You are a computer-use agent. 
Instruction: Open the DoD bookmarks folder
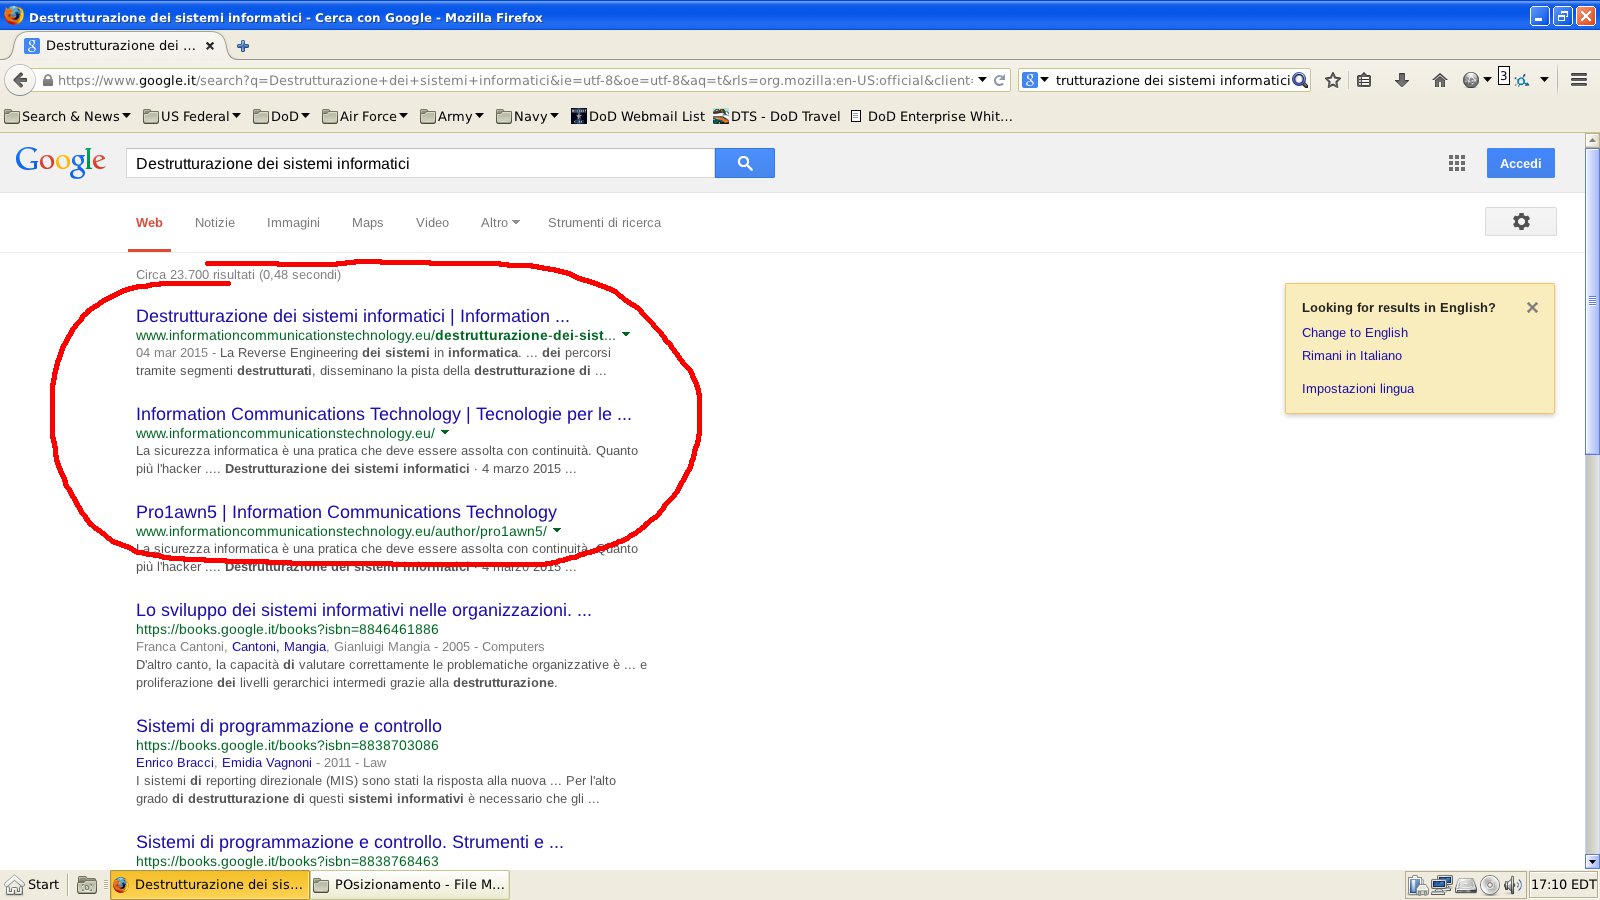point(281,116)
